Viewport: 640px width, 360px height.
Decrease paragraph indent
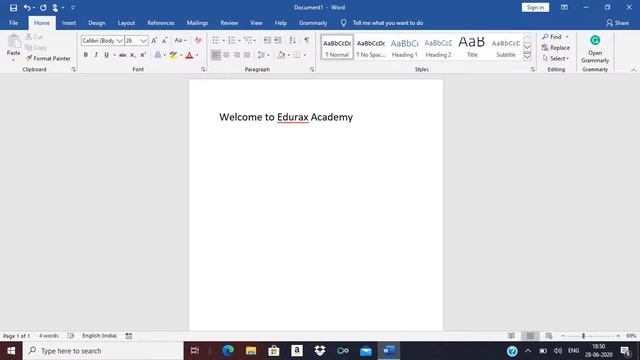tap(267, 40)
